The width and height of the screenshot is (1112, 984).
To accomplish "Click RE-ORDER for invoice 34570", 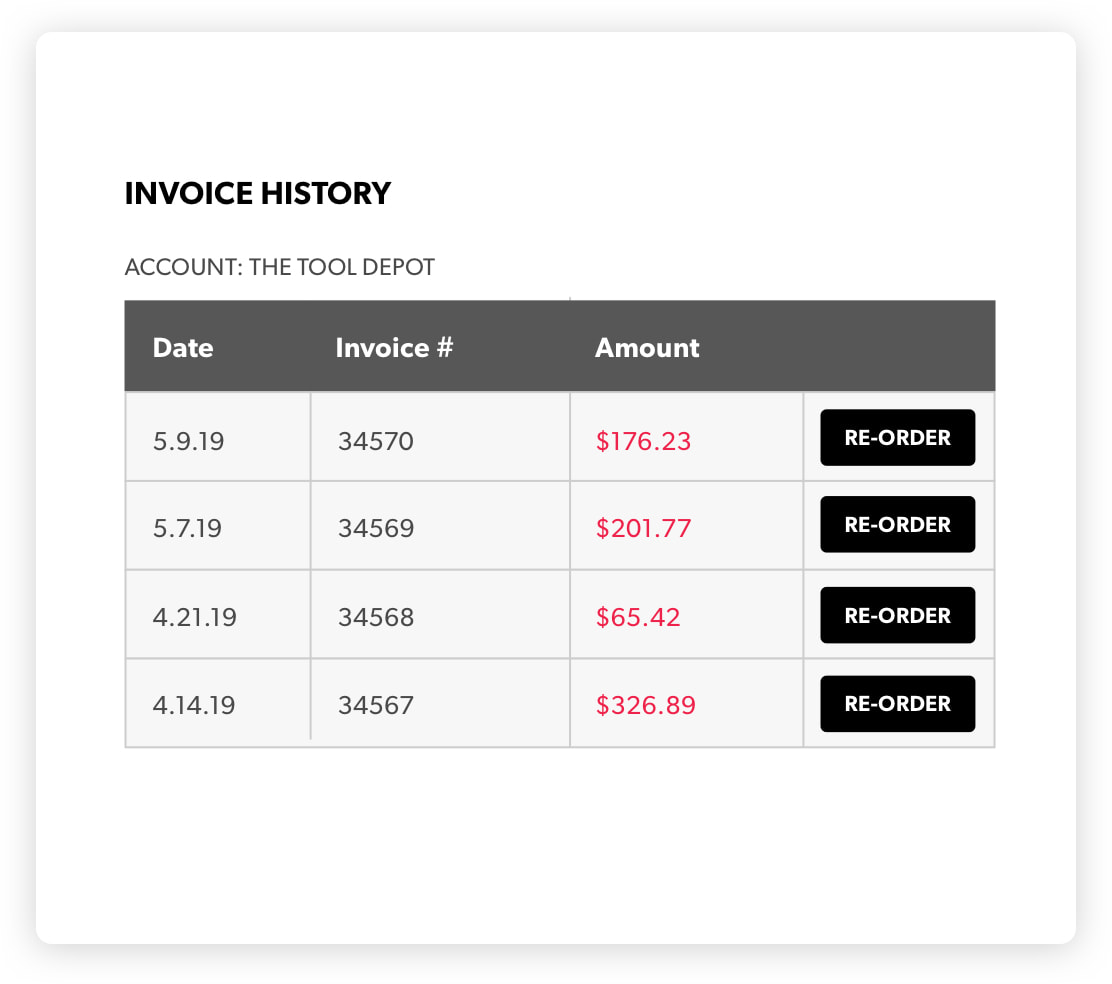I will (897, 438).
